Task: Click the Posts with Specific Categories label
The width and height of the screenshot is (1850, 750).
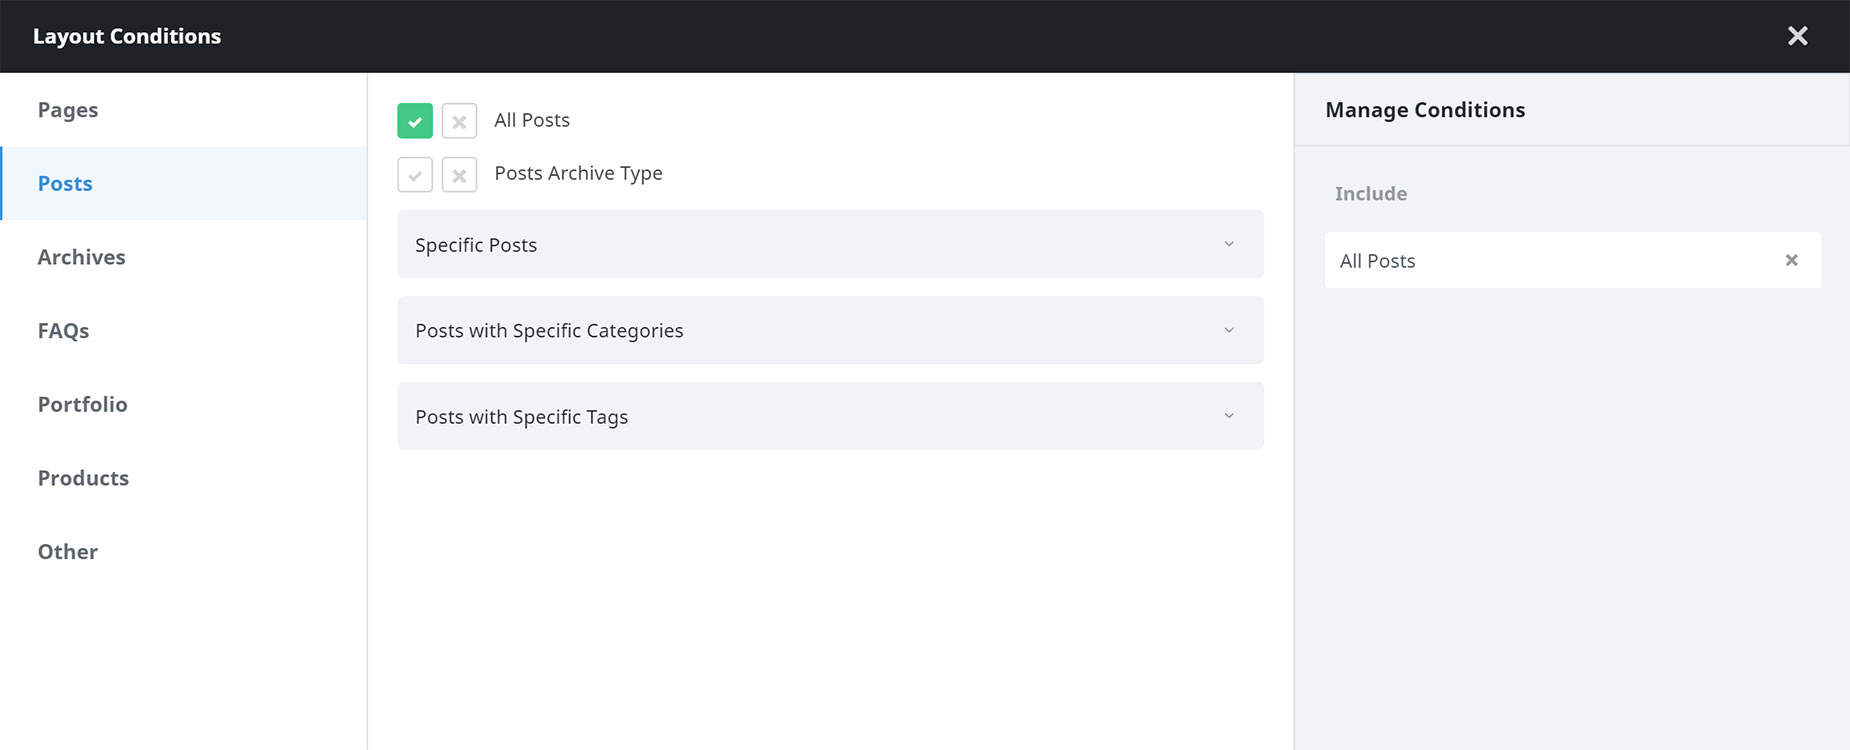Action: (549, 331)
